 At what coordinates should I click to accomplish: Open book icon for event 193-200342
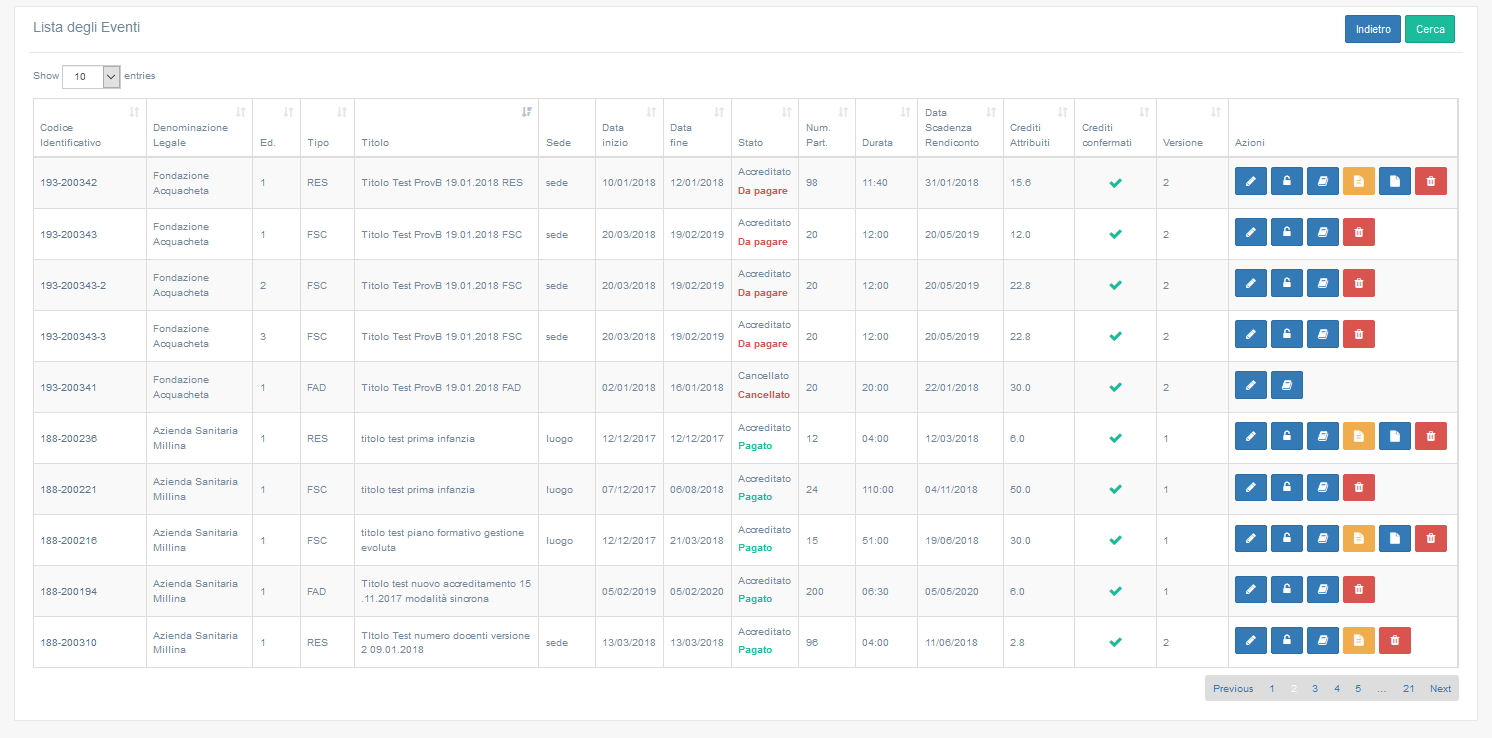click(x=1323, y=181)
